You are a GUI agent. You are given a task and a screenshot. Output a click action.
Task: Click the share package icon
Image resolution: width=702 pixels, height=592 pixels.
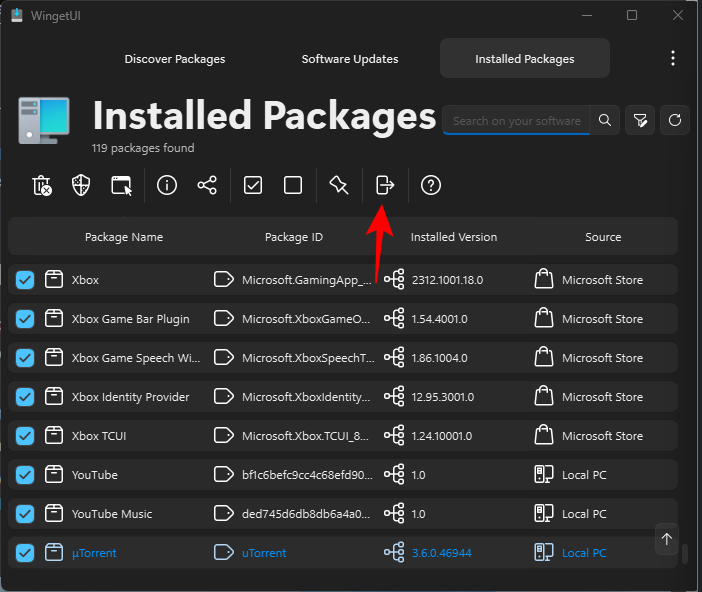207,185
